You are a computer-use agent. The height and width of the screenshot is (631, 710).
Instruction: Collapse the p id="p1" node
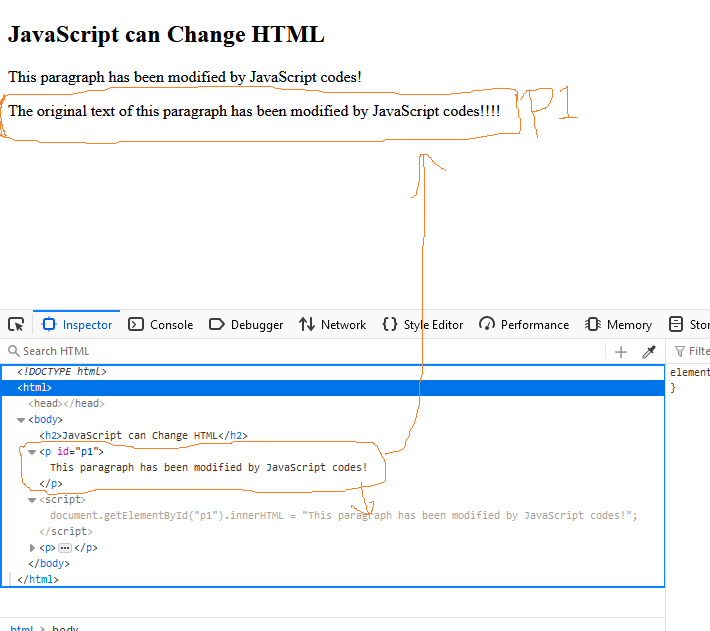tap(32, 452)
